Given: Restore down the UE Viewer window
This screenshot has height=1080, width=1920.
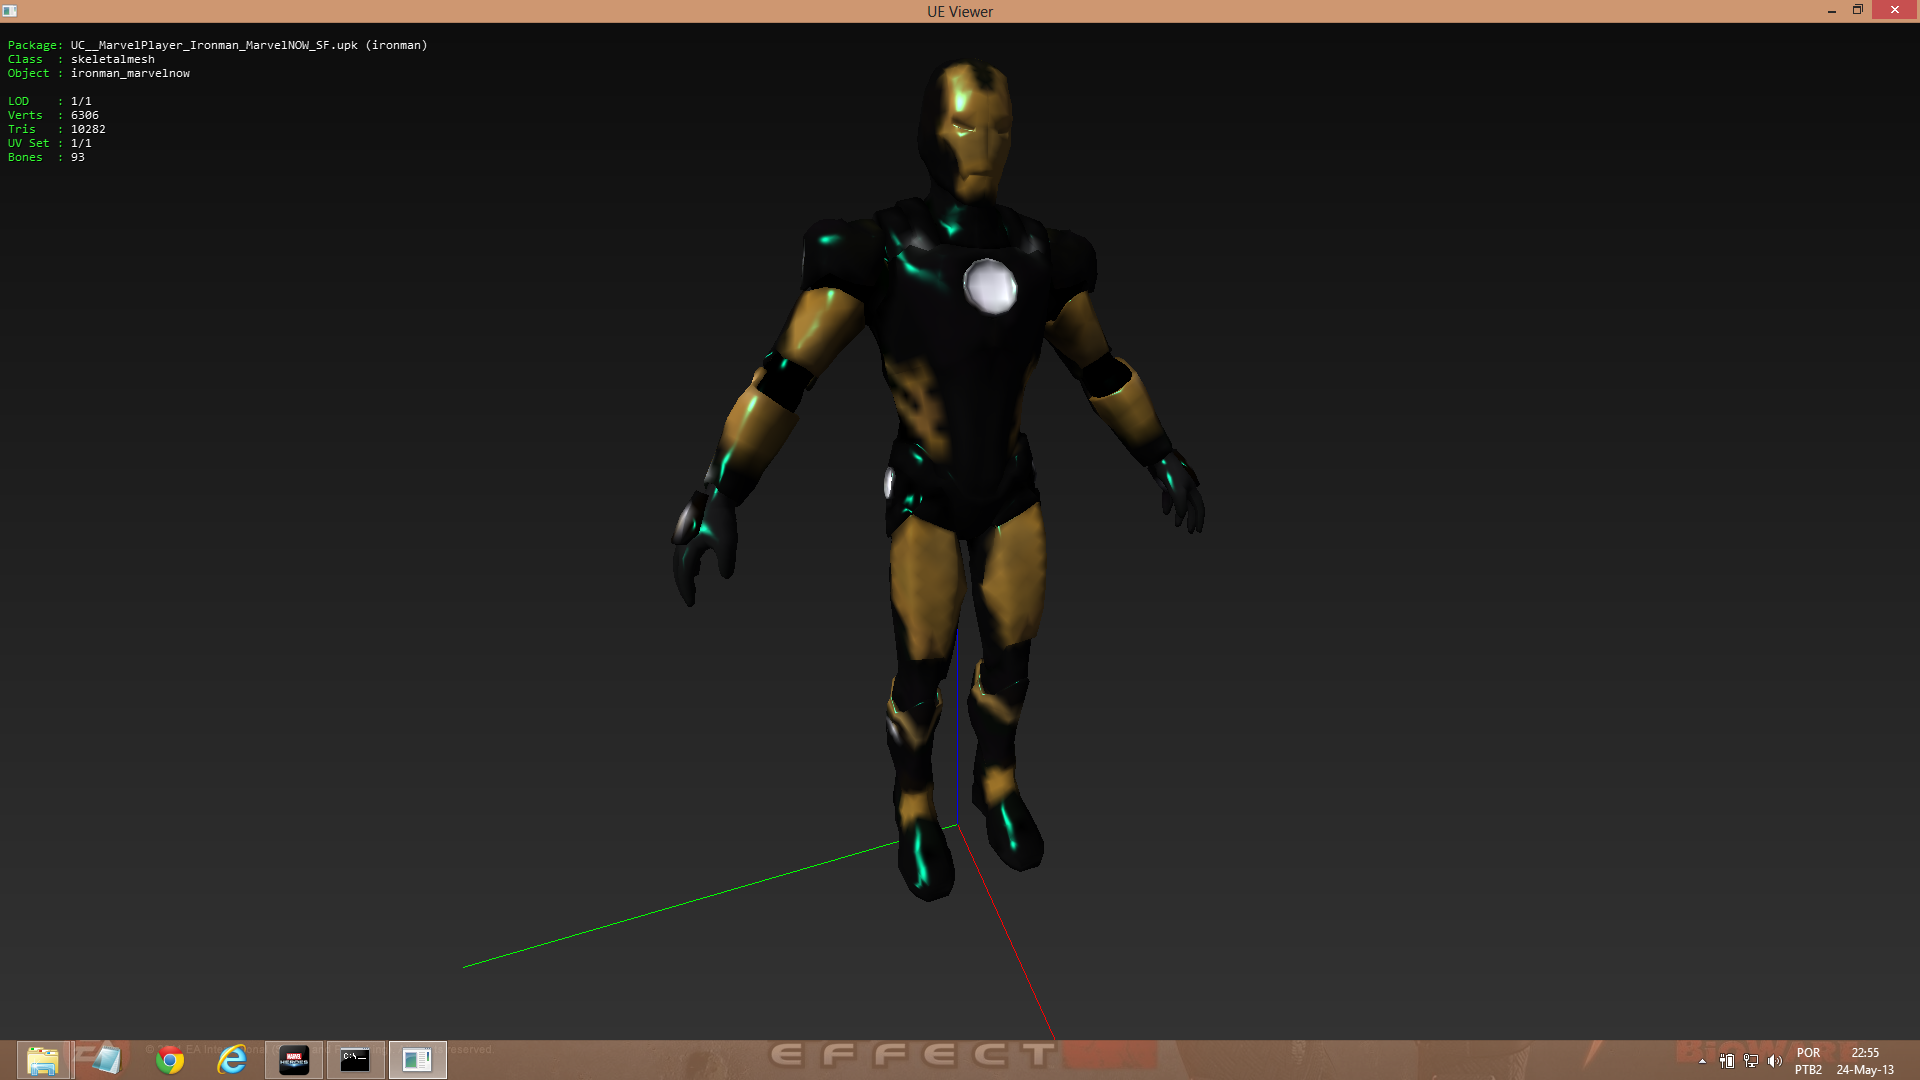Looking at the screenshot, I should 1858,10.
